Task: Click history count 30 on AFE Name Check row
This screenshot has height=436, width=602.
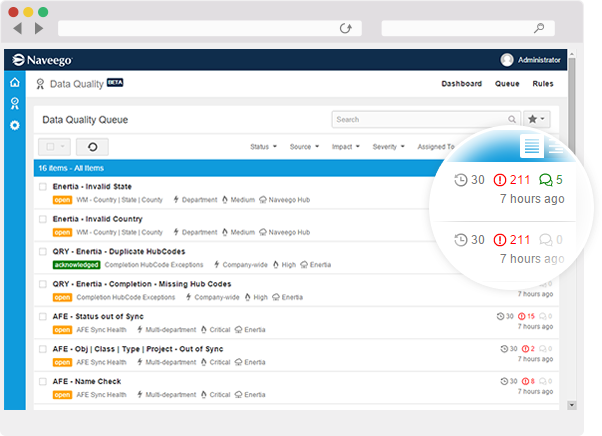Action: (x=509, y=381)
